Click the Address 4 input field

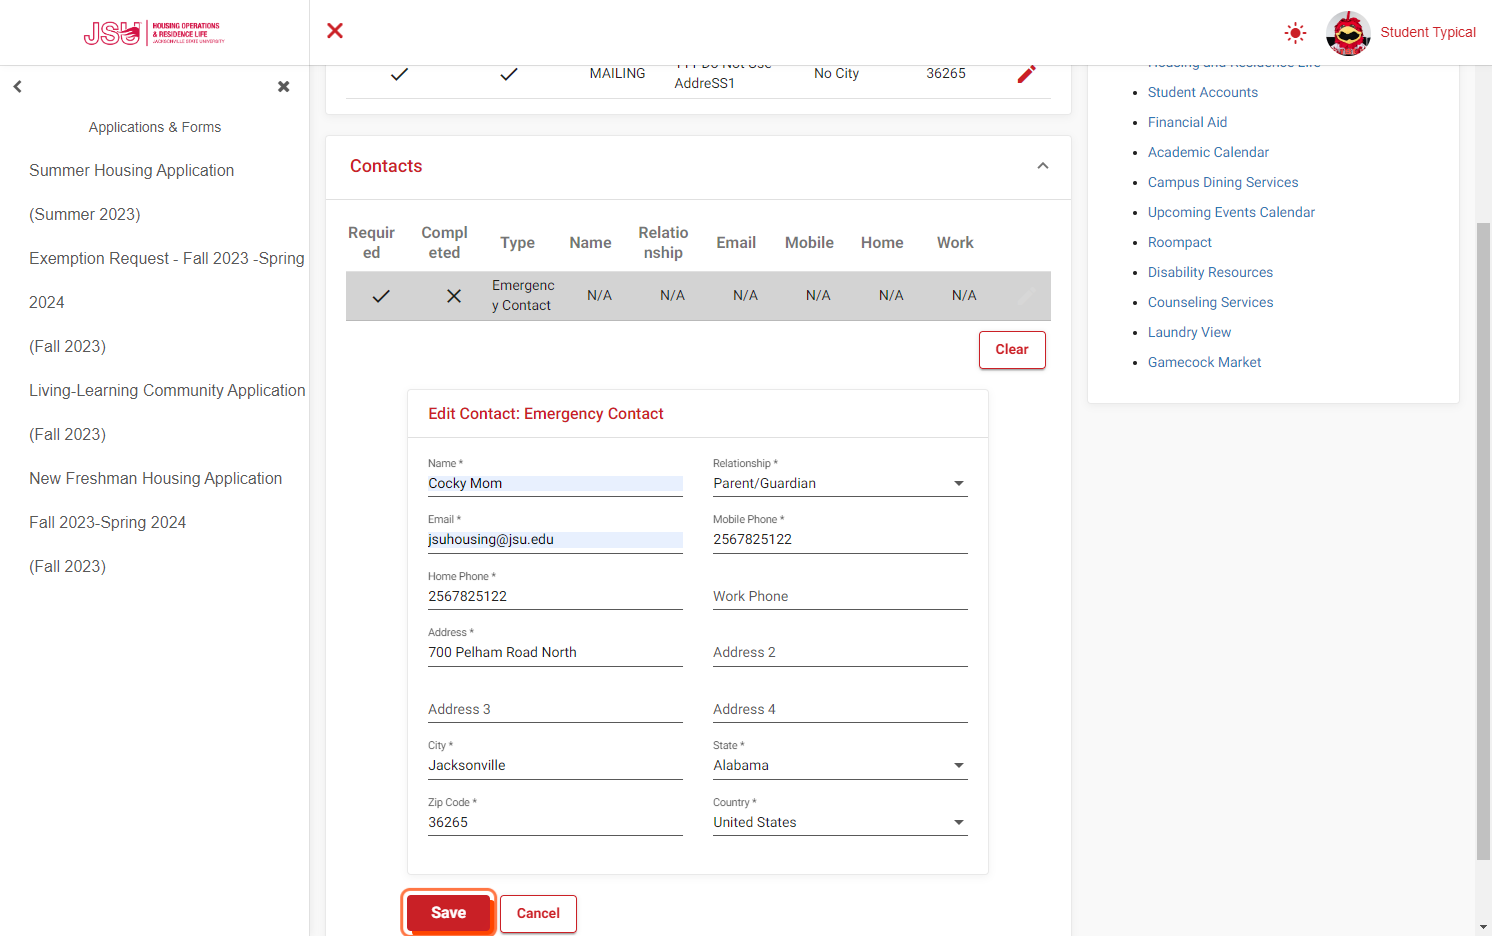click(x=840, y=710)
